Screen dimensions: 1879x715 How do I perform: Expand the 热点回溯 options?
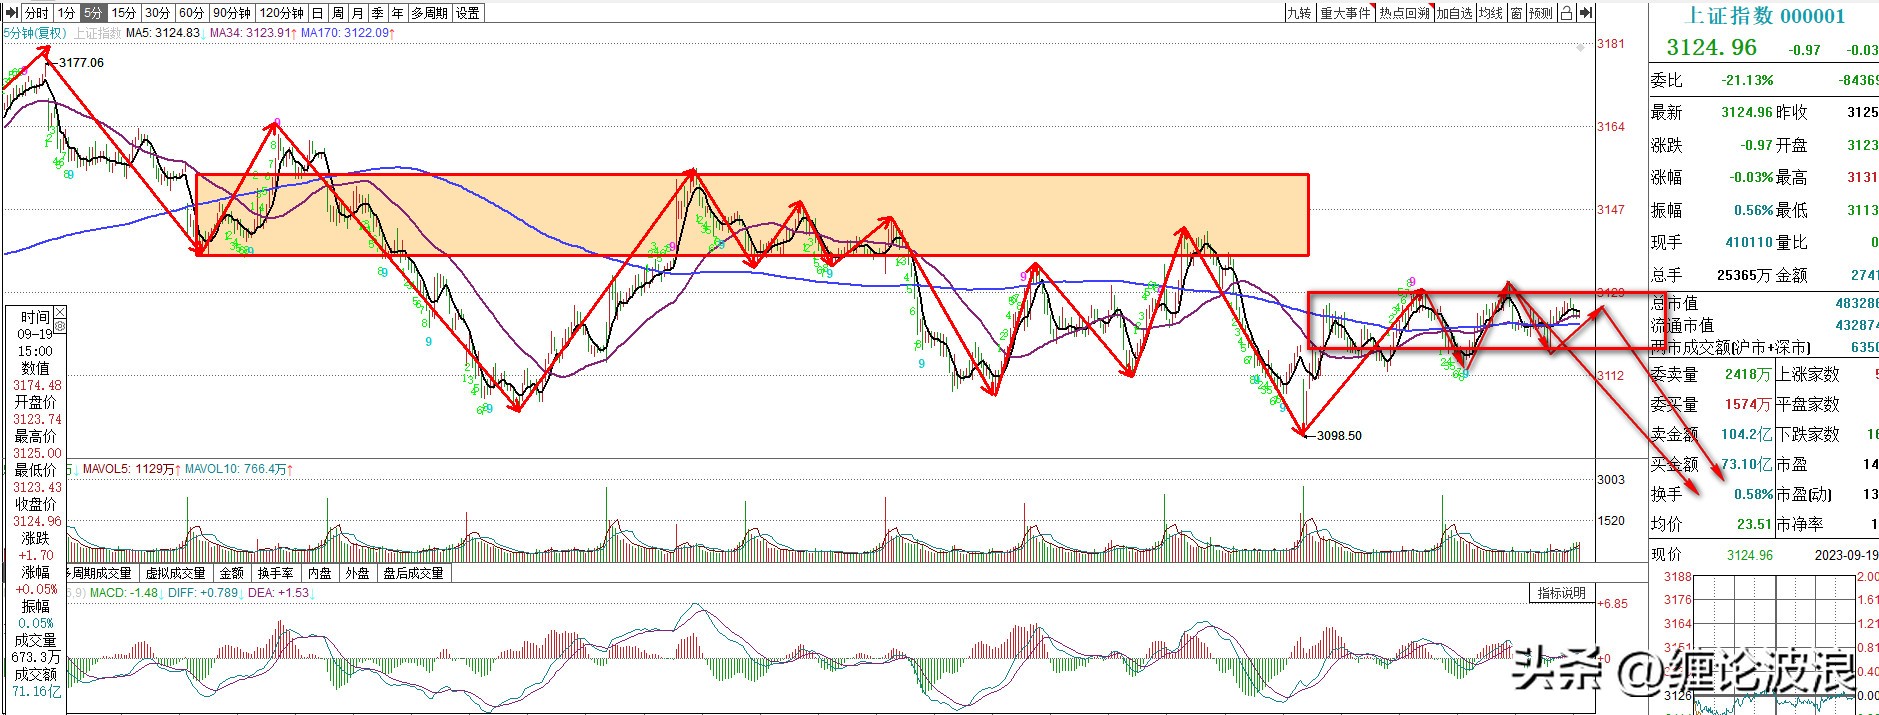pyautogui.click(x=1403, y=13)
